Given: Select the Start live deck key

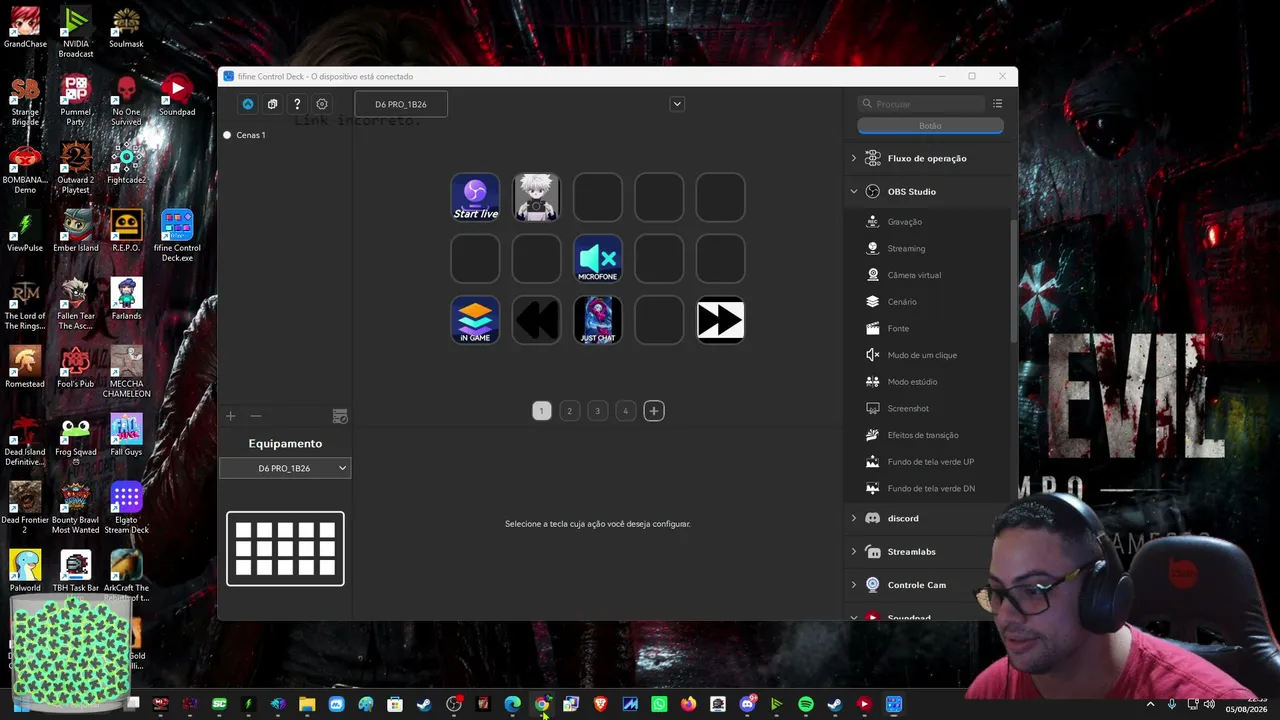Looking at the screenshot, I should (475, 197).
